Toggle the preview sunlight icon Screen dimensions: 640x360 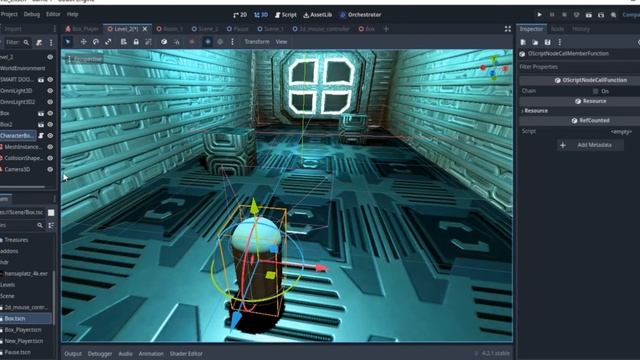pyautogui.click(x=207, y=42)
